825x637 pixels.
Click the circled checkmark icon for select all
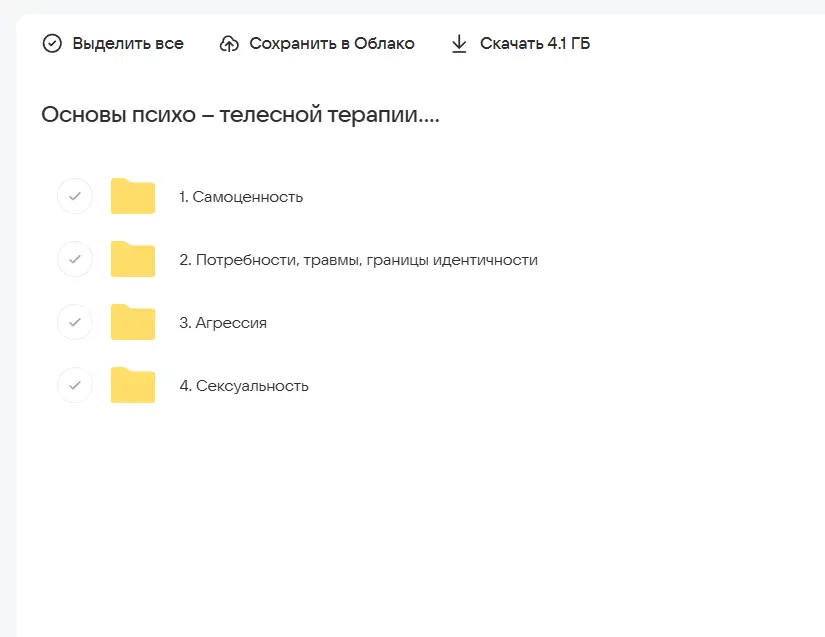coord(52,44)
